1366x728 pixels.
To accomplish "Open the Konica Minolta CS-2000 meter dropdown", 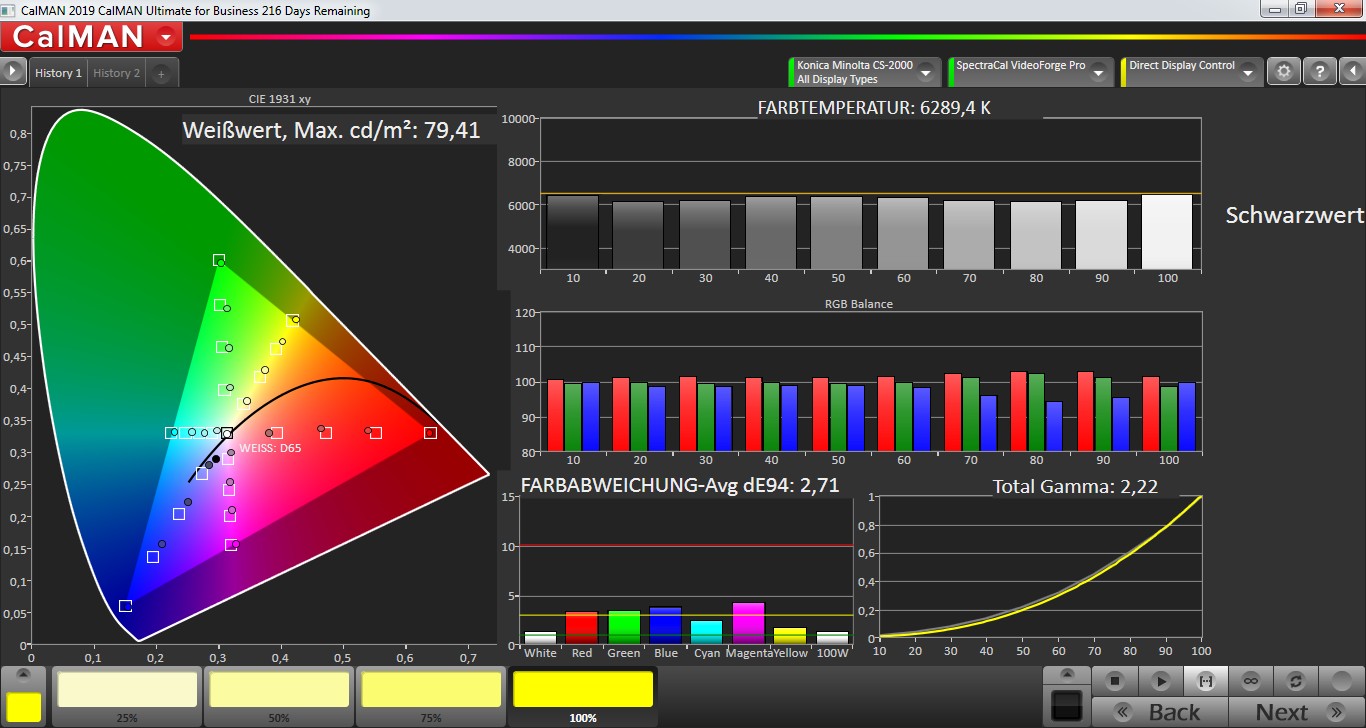I will coord(864,72).
